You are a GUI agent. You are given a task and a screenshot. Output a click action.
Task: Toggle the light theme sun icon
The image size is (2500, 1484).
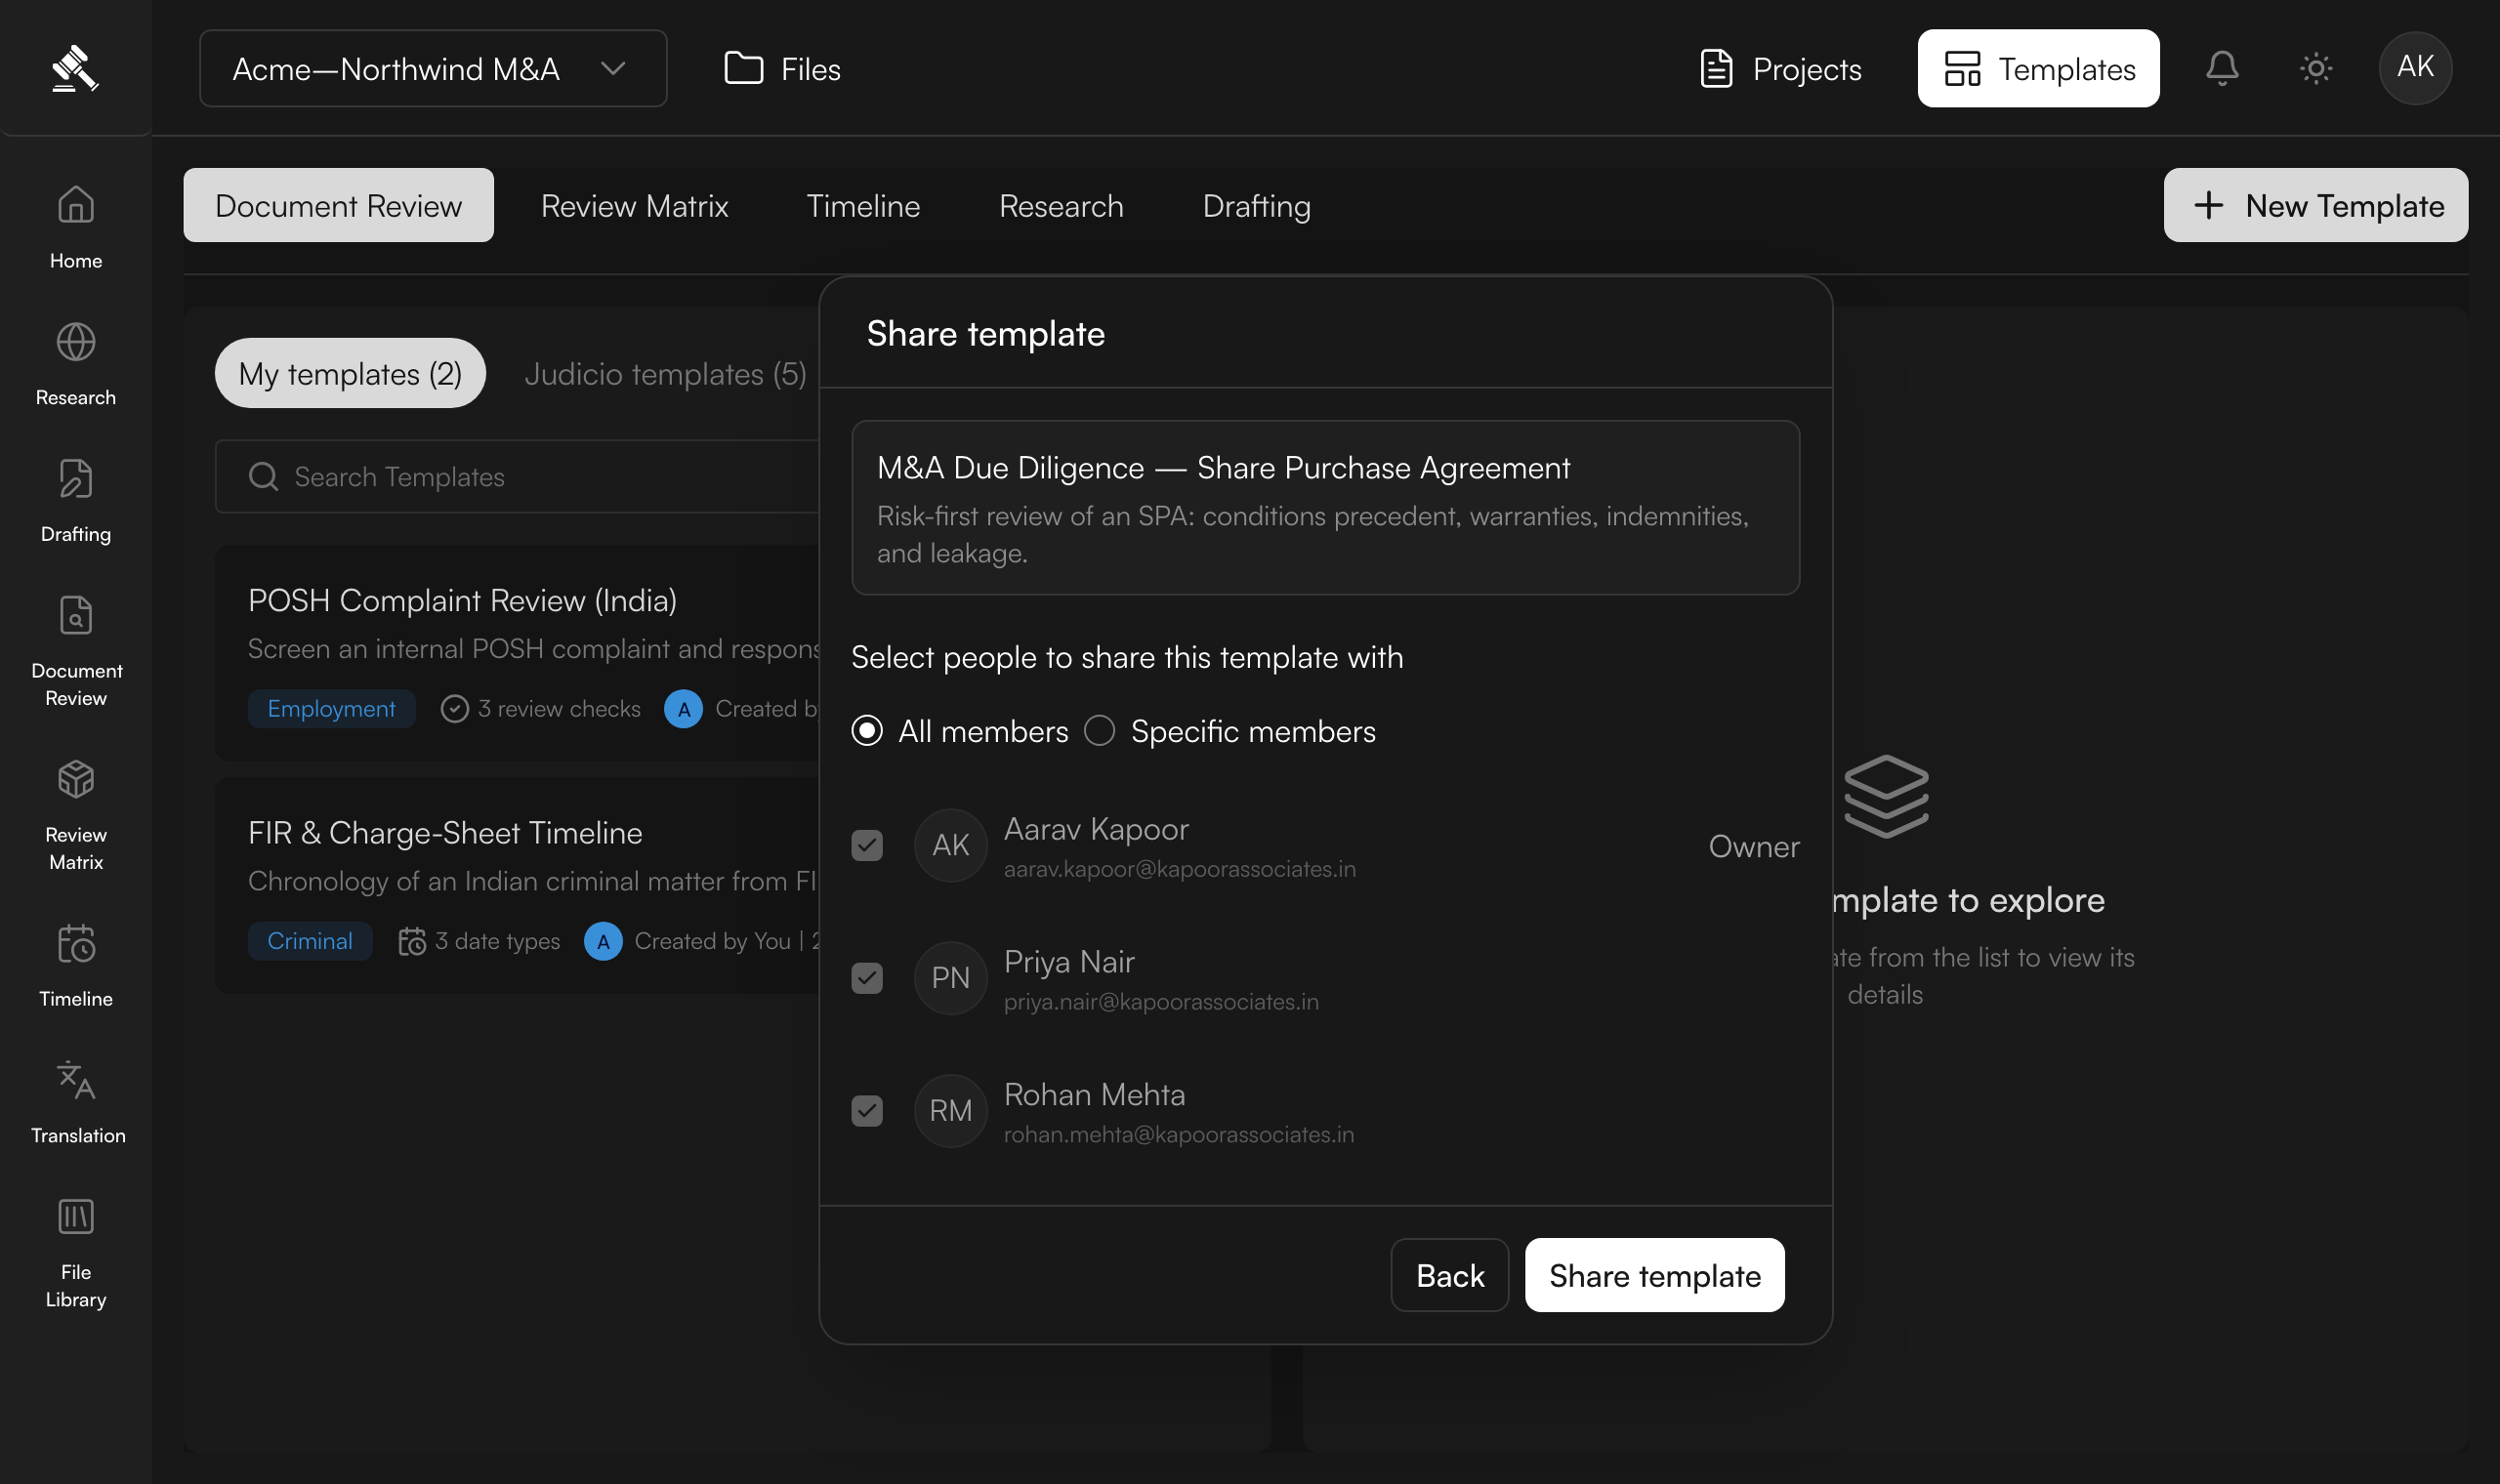coord(2315,68)
